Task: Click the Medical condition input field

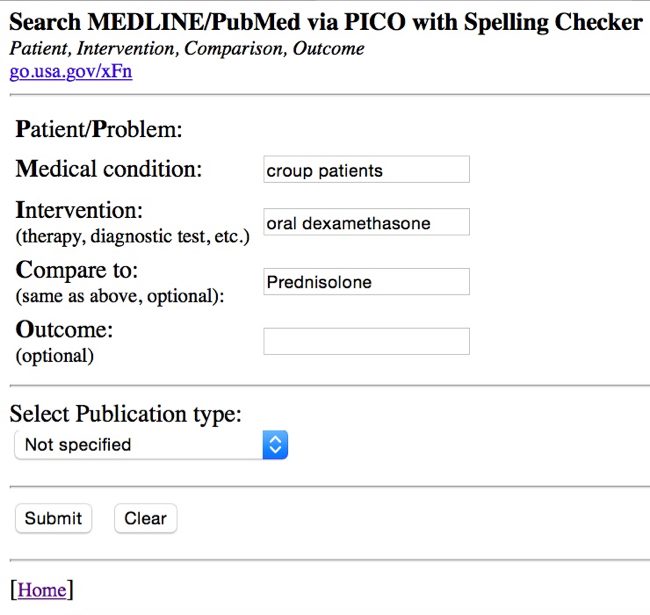Action: click(366, 170)
